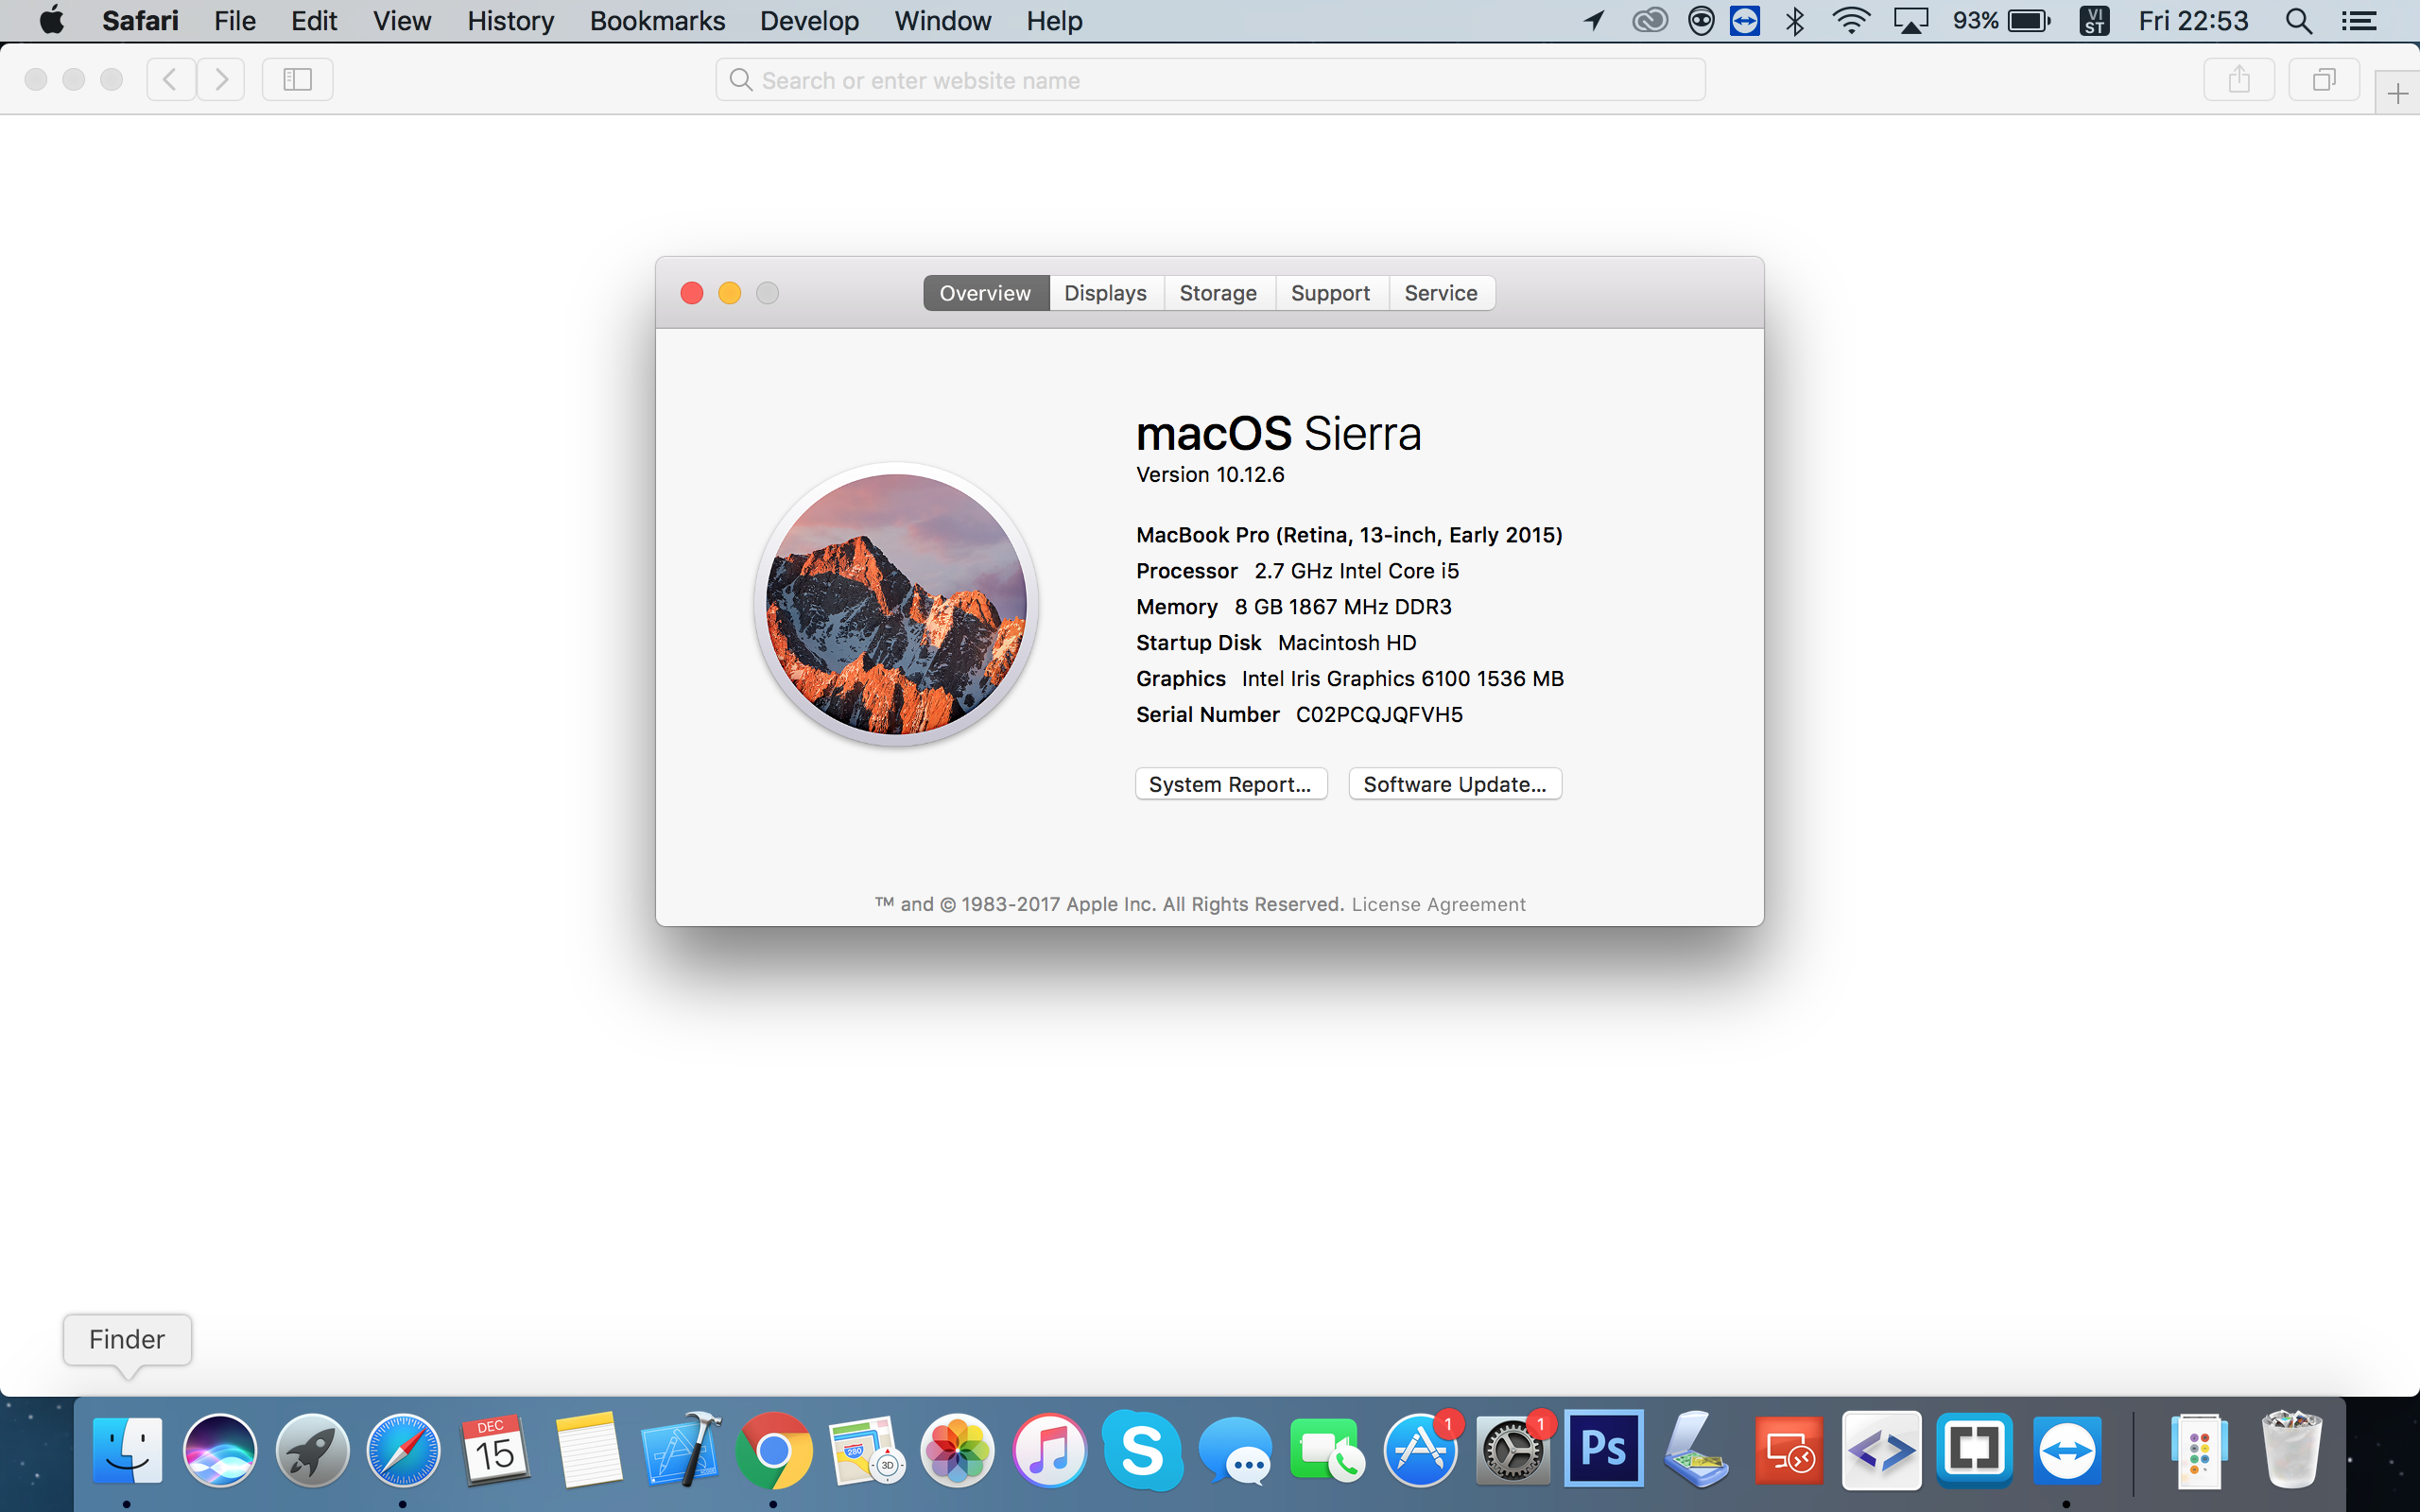Viewport: 2420px width, 1512px height.
Task: Open the Apple menu
Action: pyautogui.click(x=50, y=21)
